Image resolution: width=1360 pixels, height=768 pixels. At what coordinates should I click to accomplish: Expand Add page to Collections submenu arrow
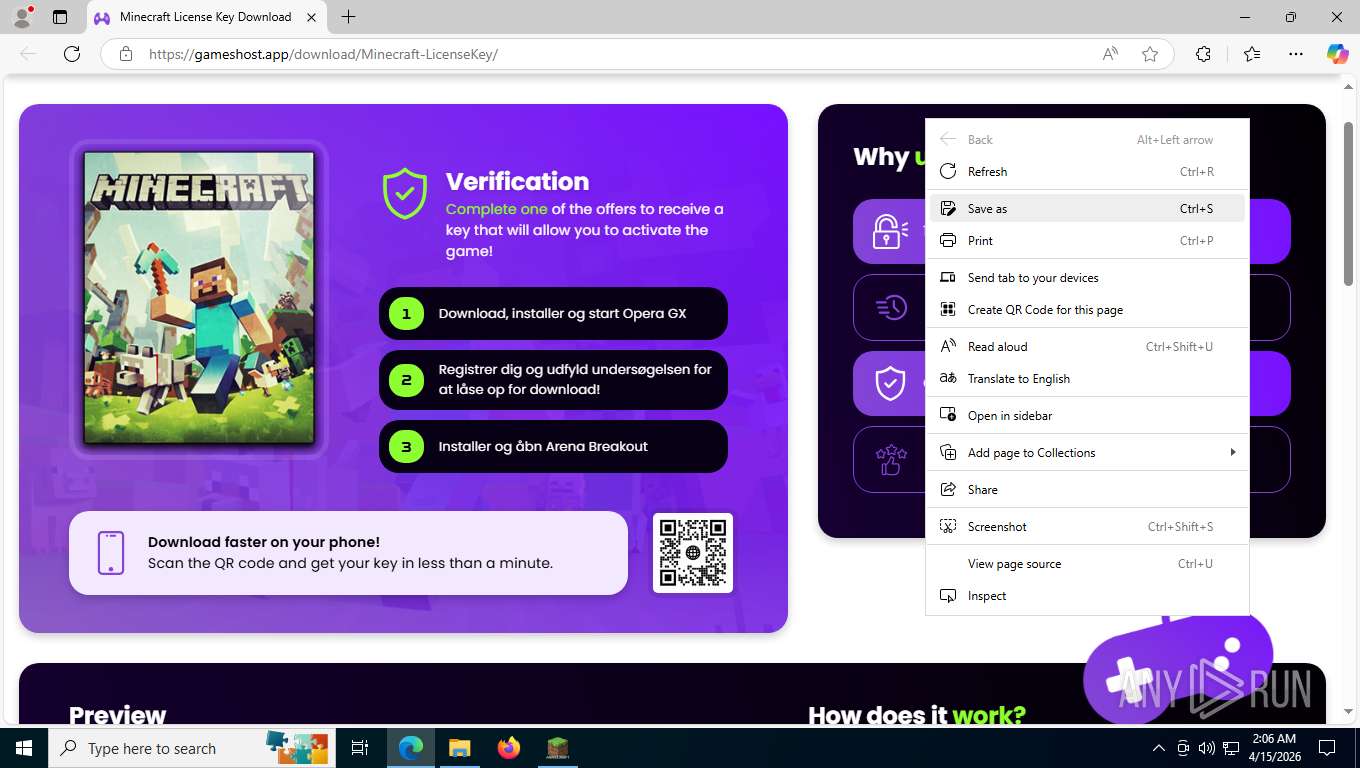coord(1233,453)
